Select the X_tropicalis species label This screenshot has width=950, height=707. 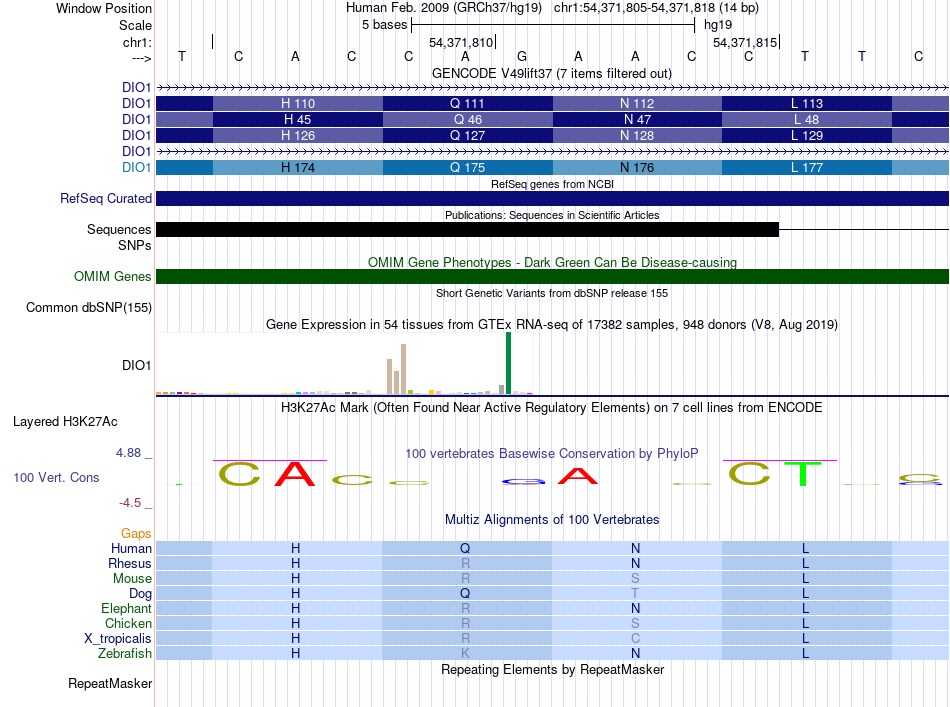pos(118,639)
